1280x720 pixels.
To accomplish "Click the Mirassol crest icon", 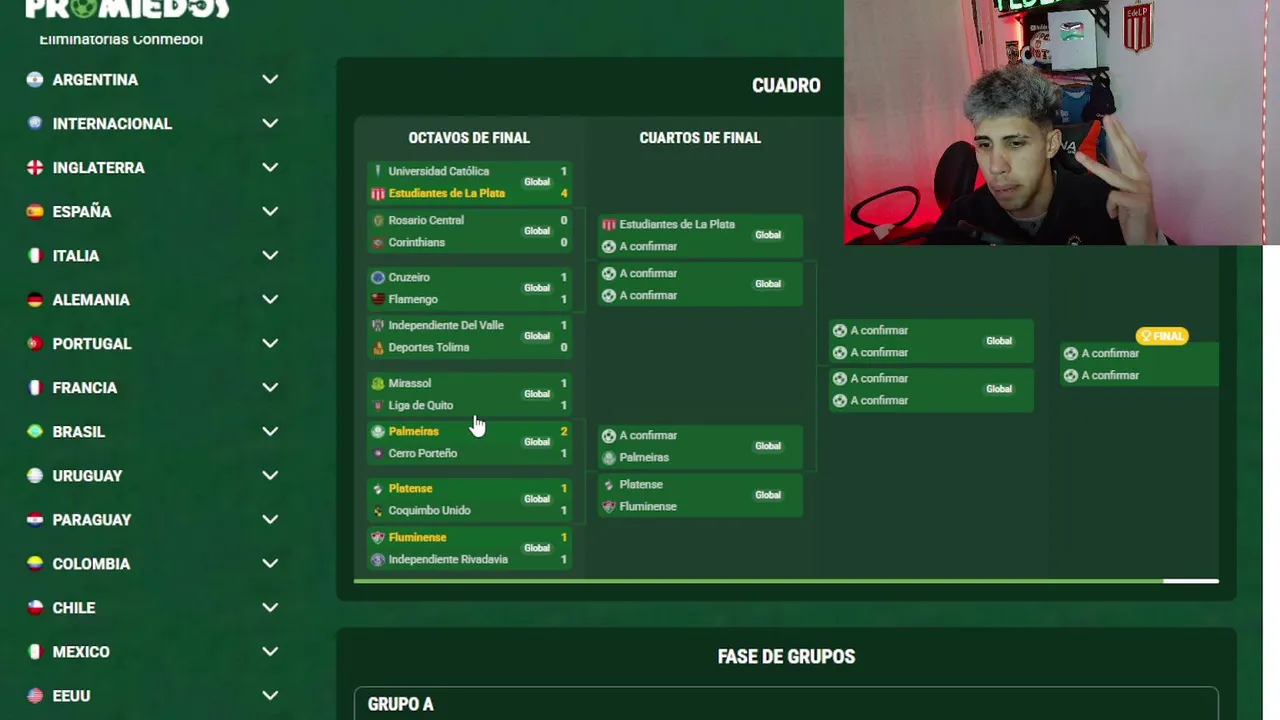I will coord(378,383).
